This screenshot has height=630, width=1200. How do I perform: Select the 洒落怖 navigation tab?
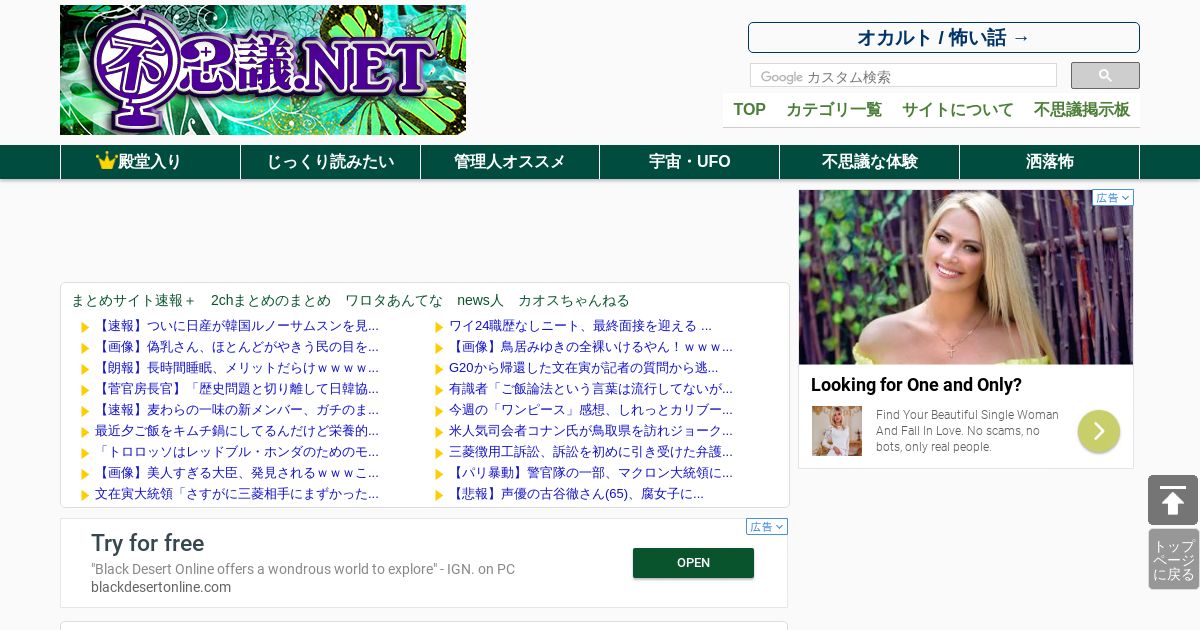pos(1050,162)
